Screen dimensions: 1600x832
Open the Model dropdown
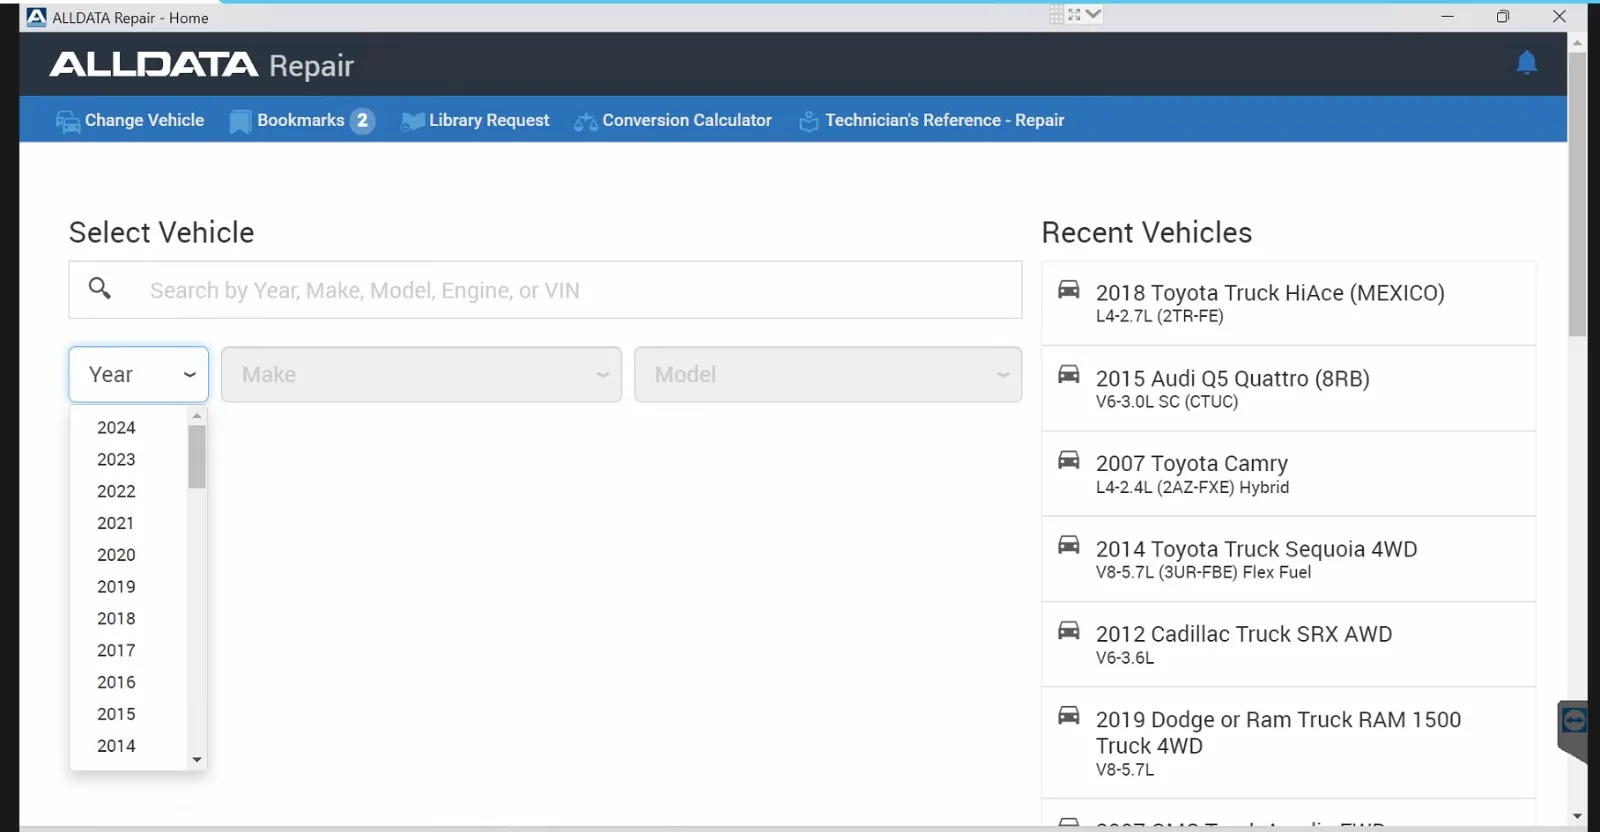(827, 375)
